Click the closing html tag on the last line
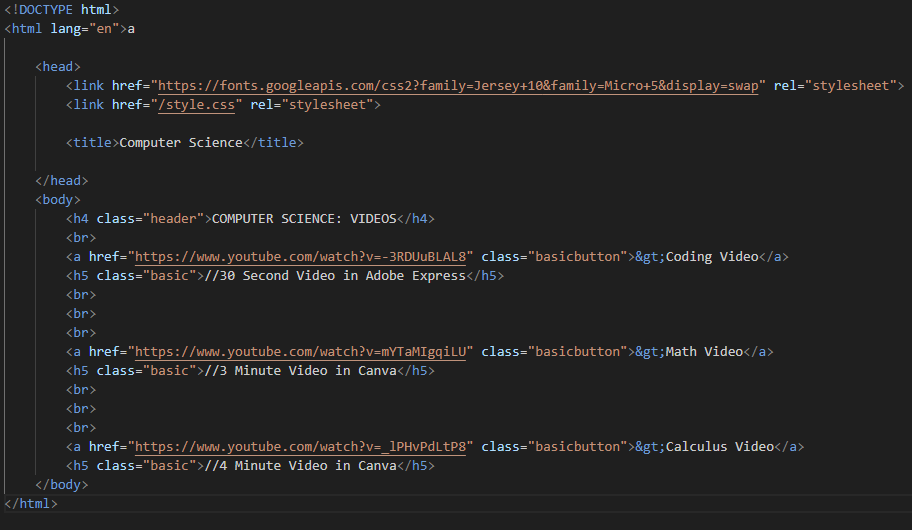This screenshot has height=530, width=912. (x=31, y=504)
